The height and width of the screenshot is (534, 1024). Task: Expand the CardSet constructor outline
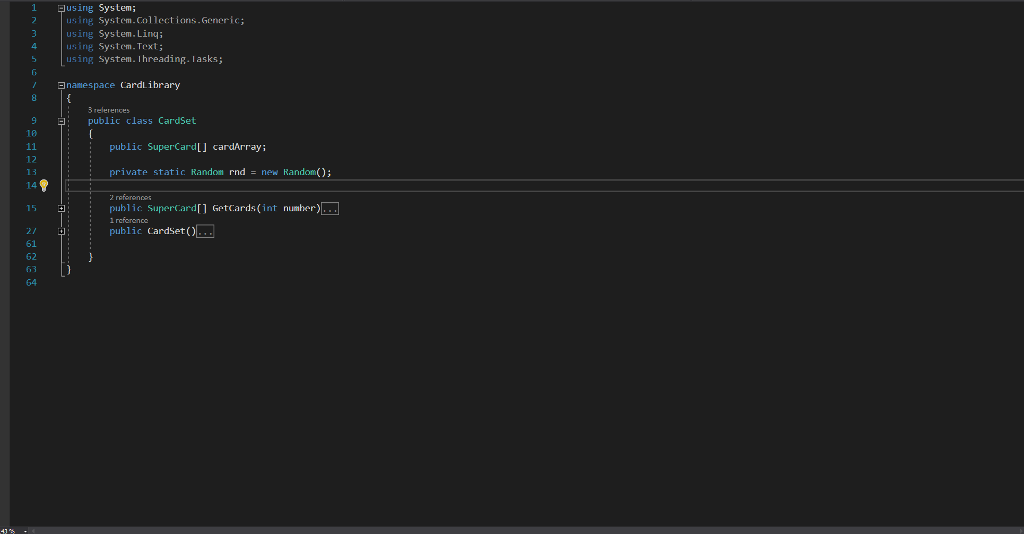(x=61, y=231)
